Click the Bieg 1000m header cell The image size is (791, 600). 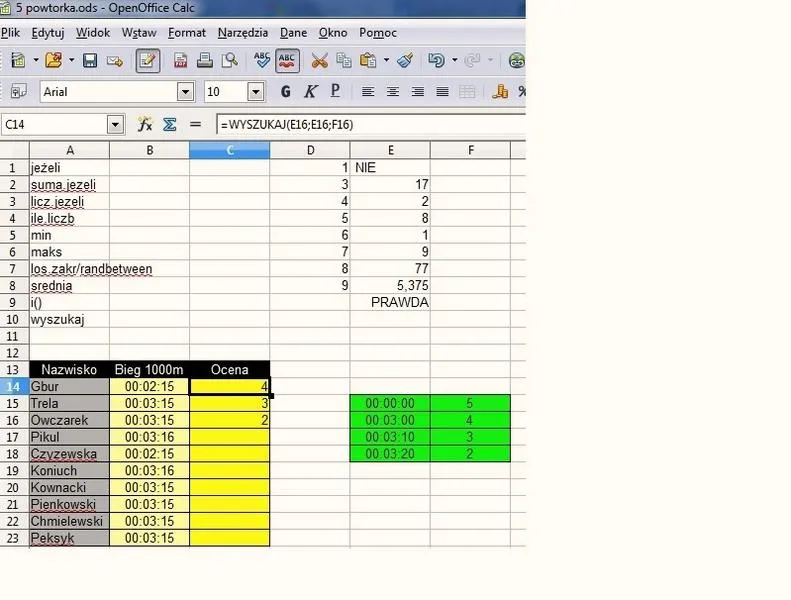coord(149,369)
